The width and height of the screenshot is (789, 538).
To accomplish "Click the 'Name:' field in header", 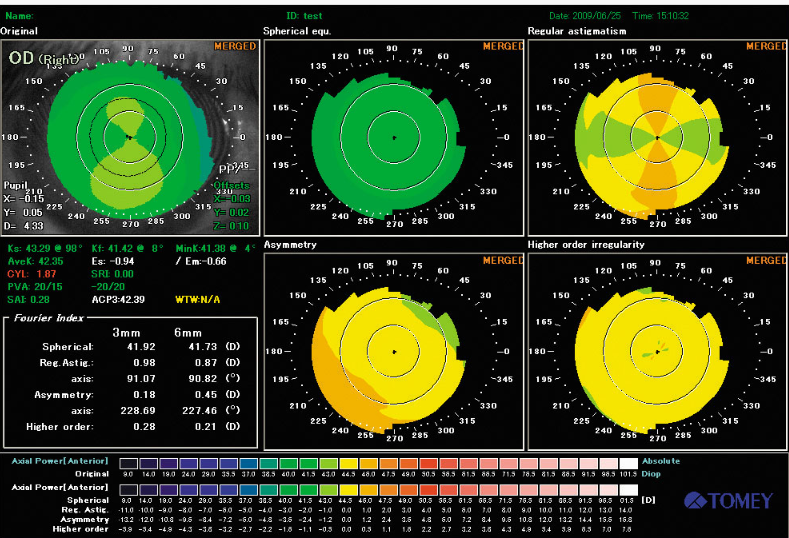I will click(20, 16).
